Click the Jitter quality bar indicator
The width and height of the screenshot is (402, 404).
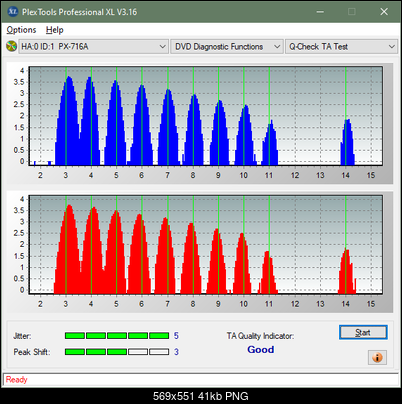(117, 336)
